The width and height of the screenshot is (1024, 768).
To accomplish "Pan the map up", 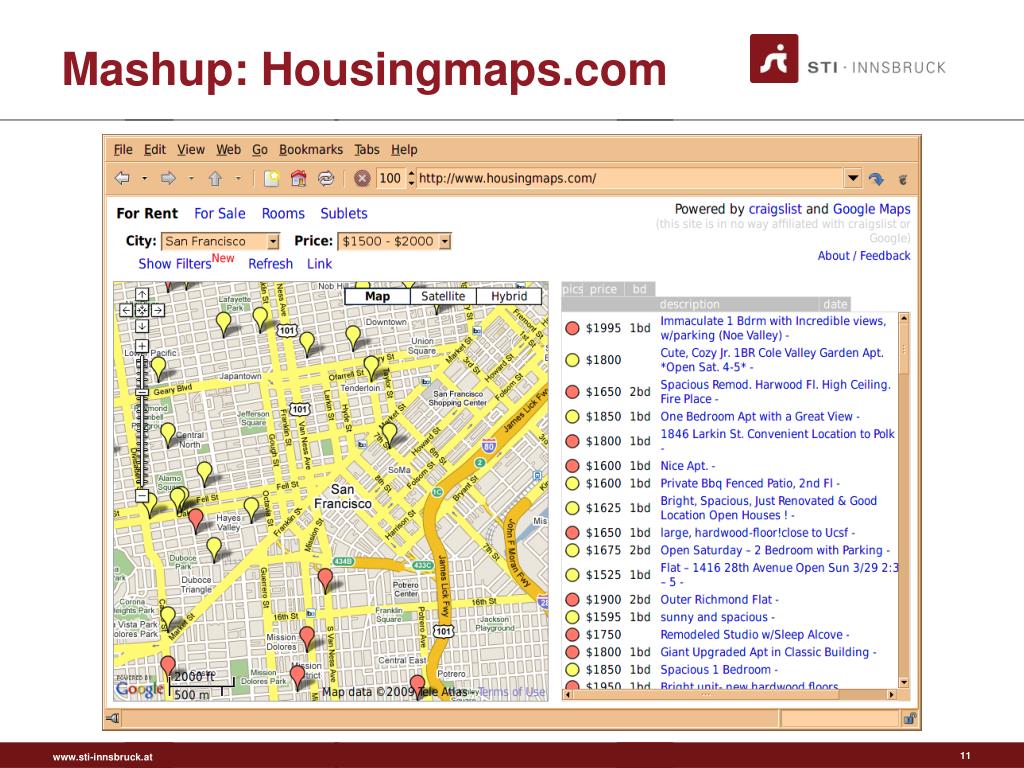I will click(x=142, y=295).
